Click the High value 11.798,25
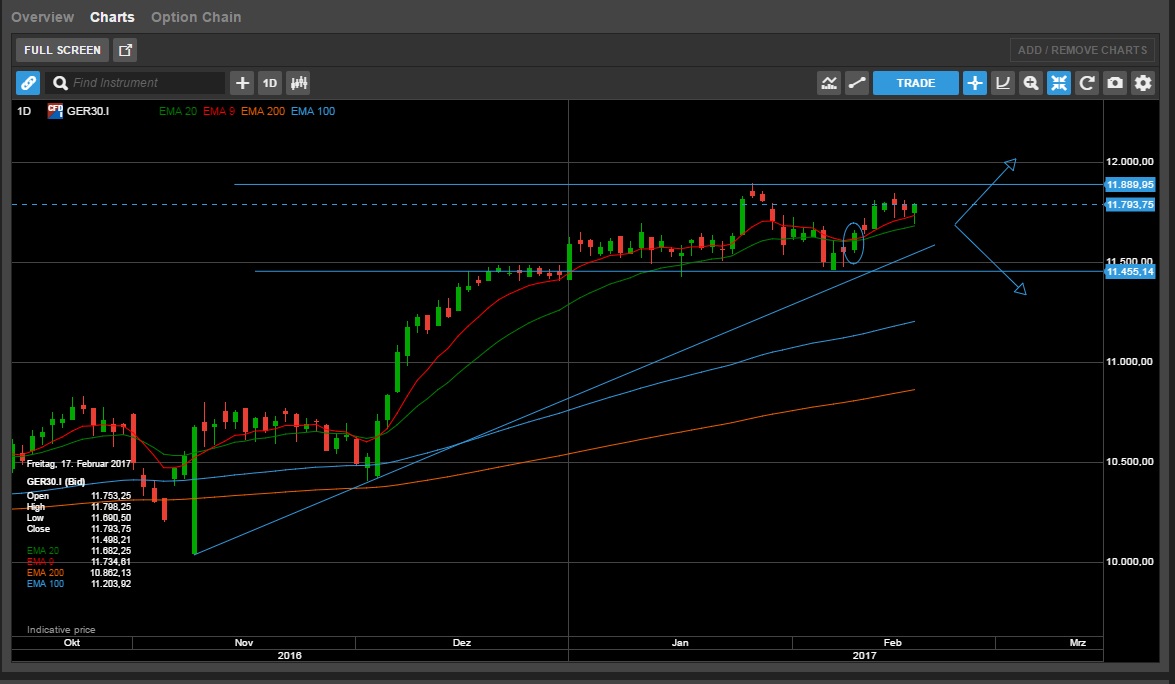The width and height of the screenshot is (1175, 684). pyautogui.click(x=111, y=507)
